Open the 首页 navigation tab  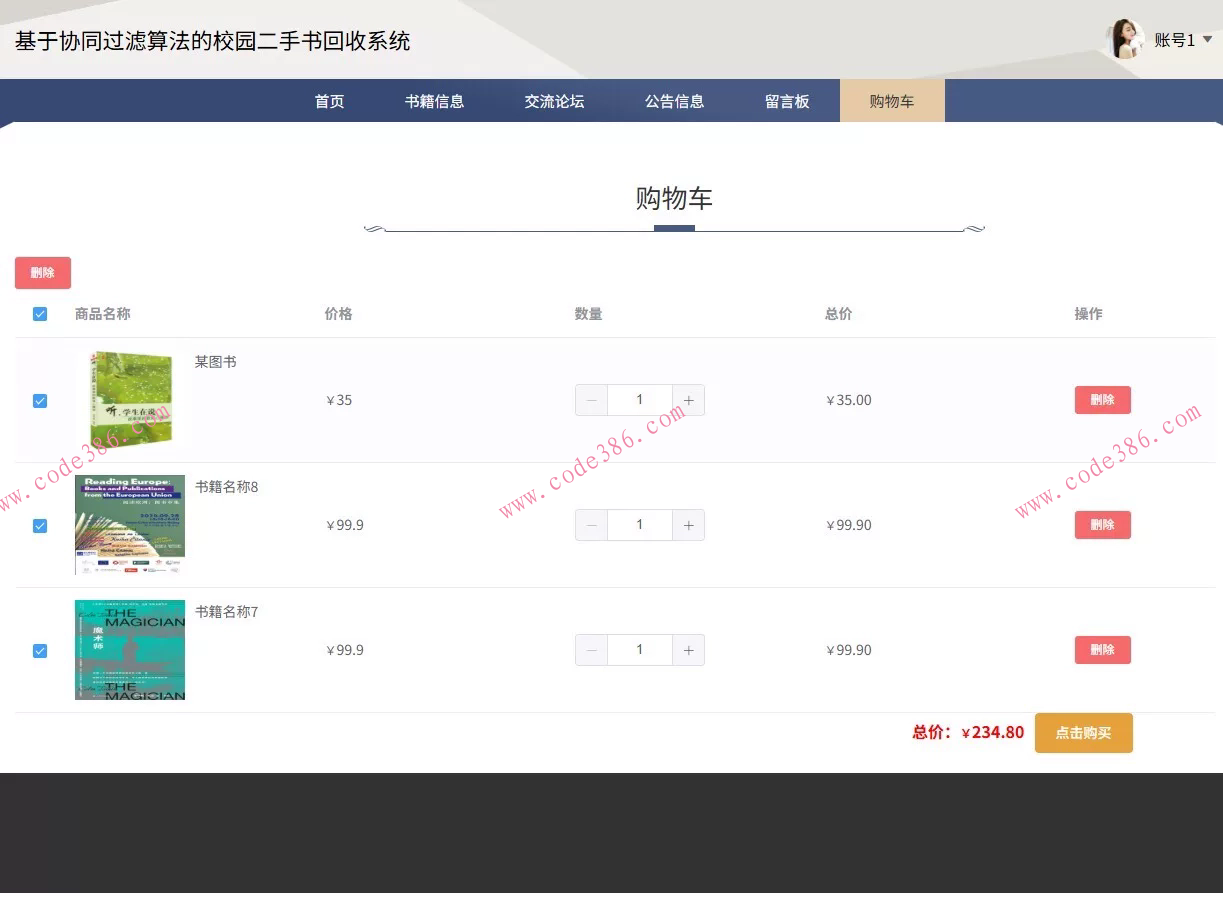coord(329,101)
